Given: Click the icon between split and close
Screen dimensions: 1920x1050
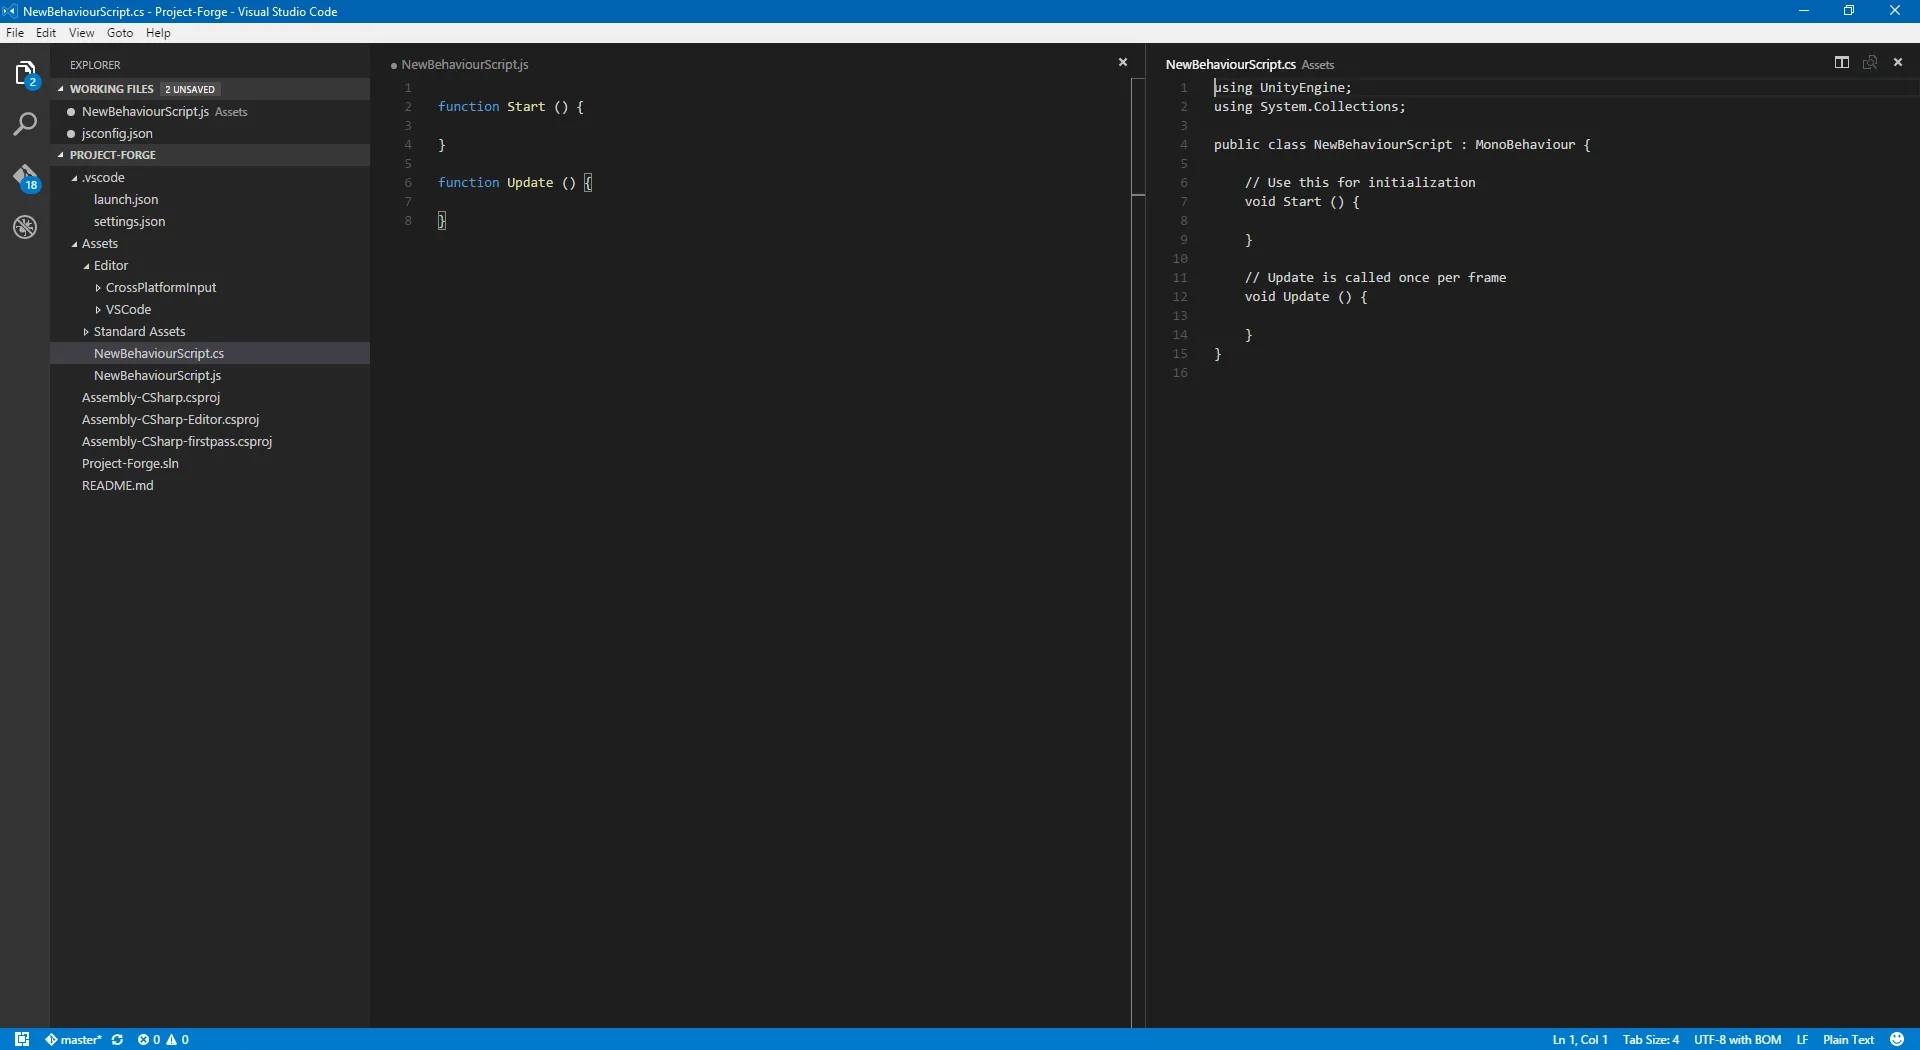Looking at the screenshot, I should click(1870, 62).
